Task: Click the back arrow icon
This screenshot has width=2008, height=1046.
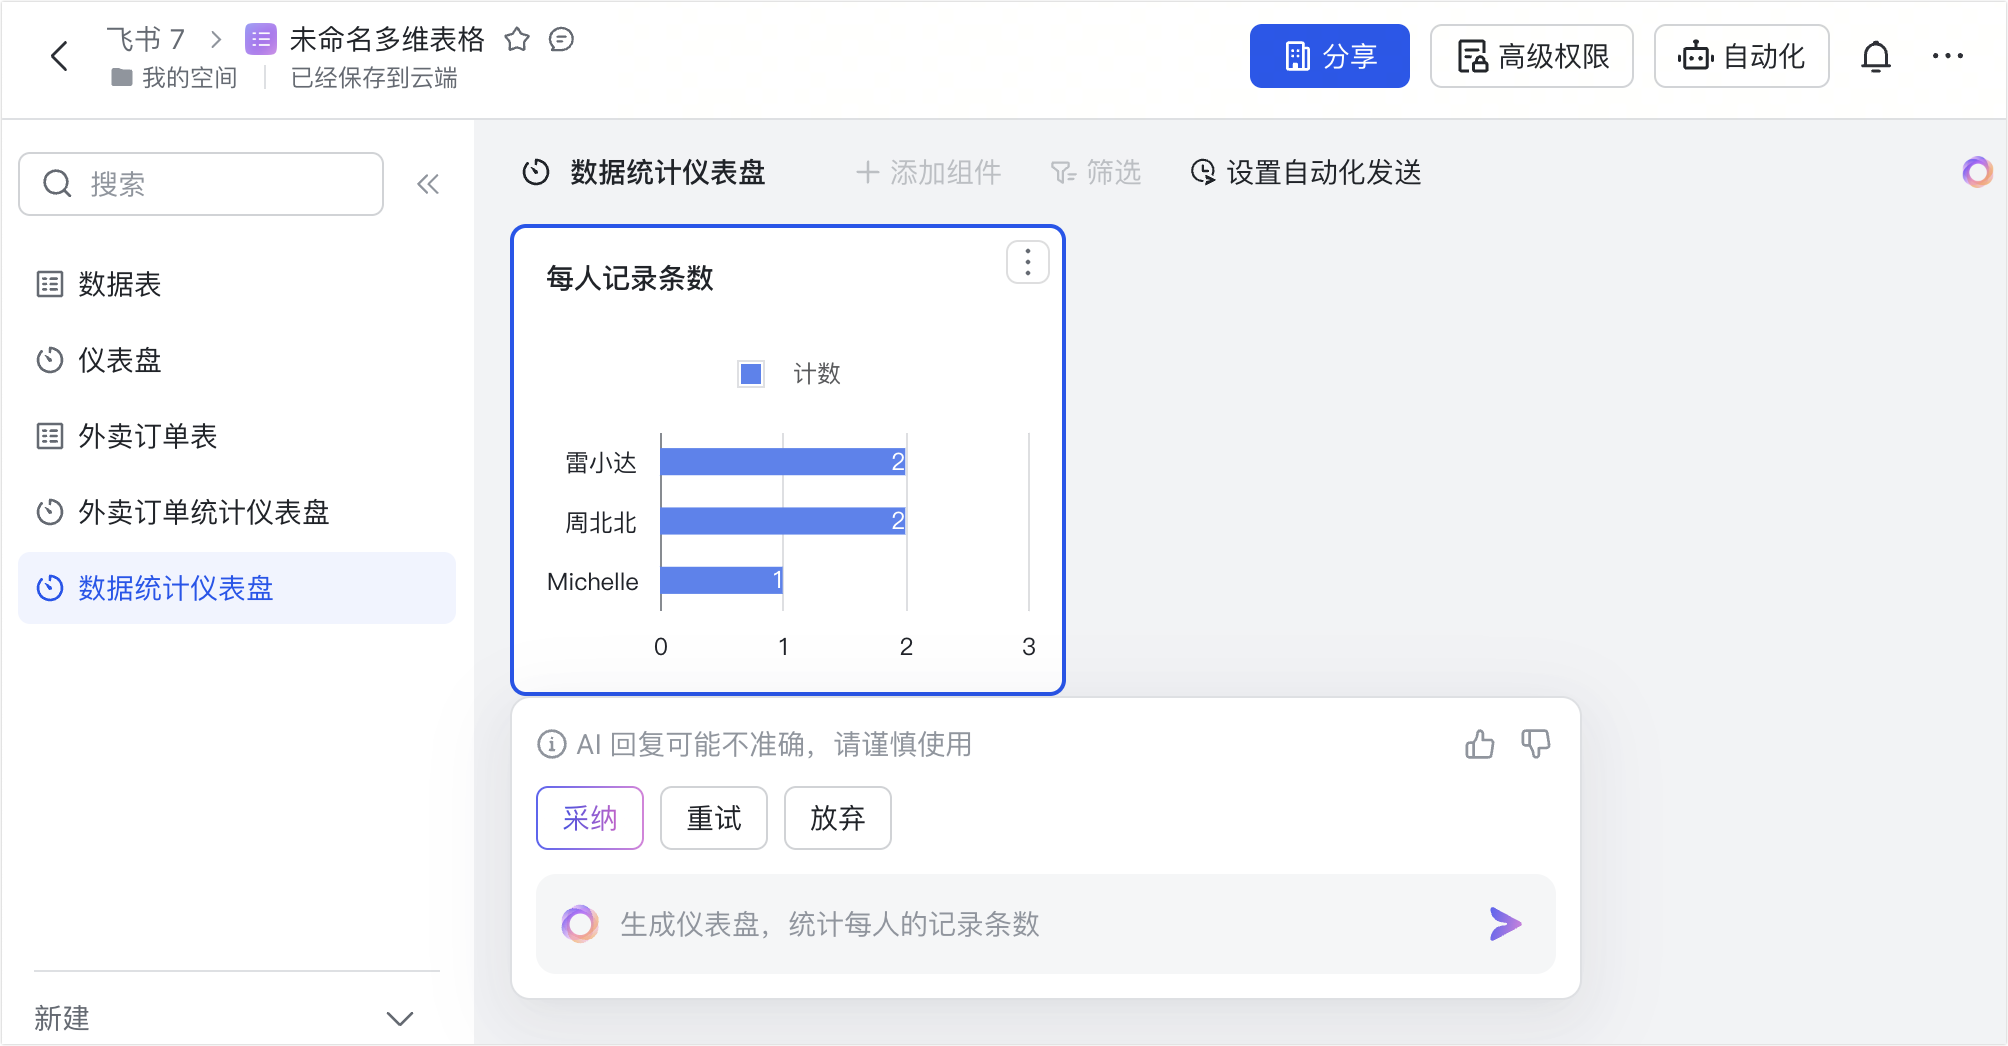Action: tap(60, 56)
